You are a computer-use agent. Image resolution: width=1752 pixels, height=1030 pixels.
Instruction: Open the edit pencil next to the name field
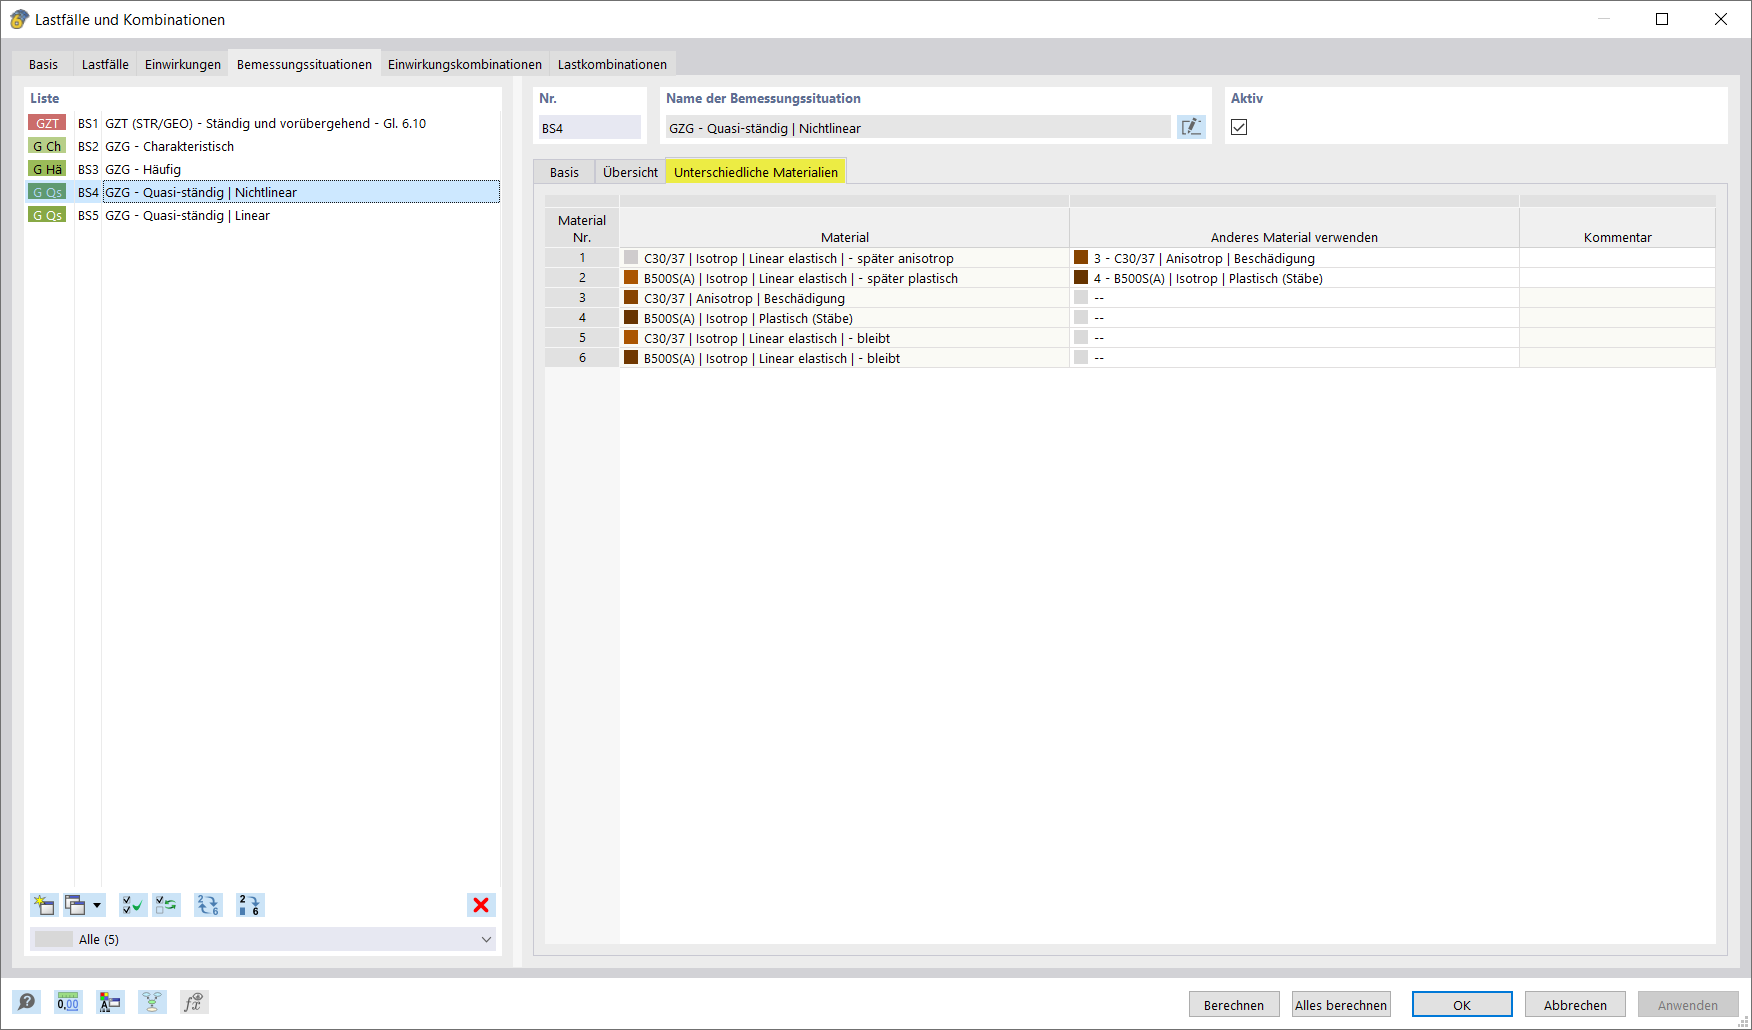pyautogui.click(x=1190, y=126)
